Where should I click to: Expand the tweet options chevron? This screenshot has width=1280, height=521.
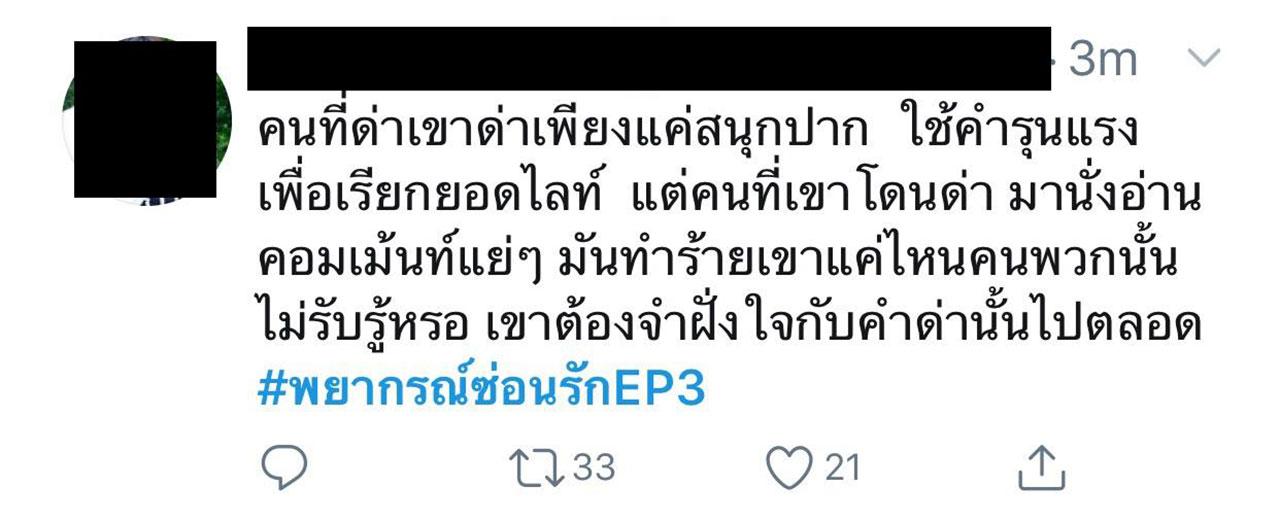[1204, 58]
